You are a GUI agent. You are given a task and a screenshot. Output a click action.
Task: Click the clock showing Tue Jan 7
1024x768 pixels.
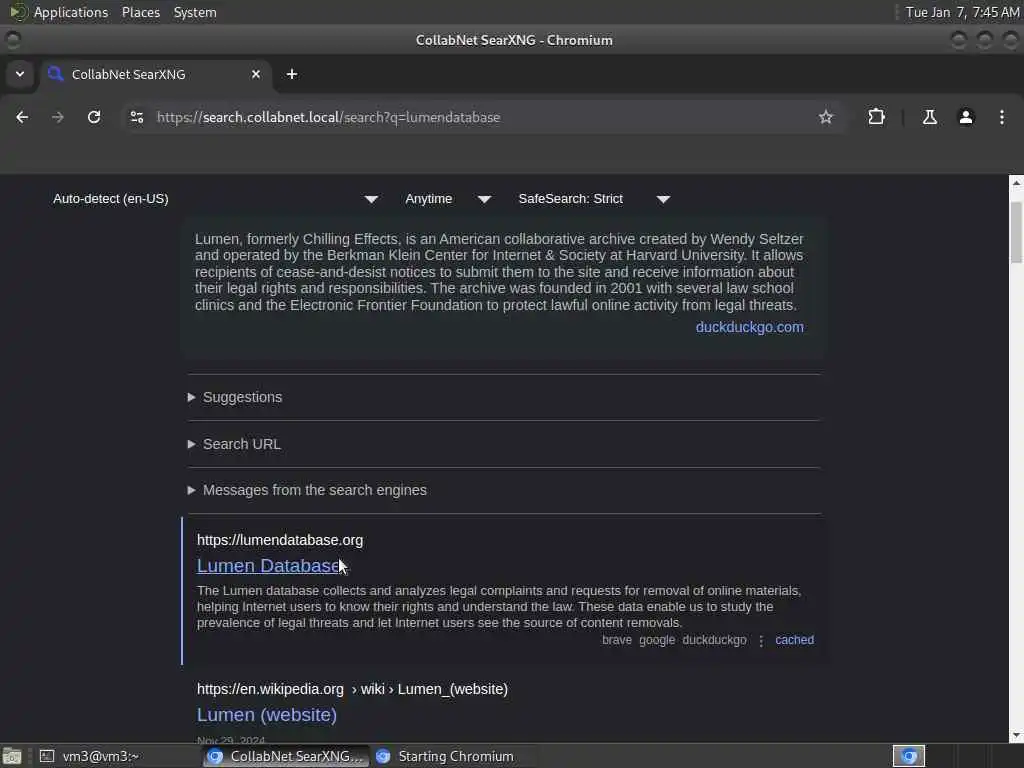(962, 12)
